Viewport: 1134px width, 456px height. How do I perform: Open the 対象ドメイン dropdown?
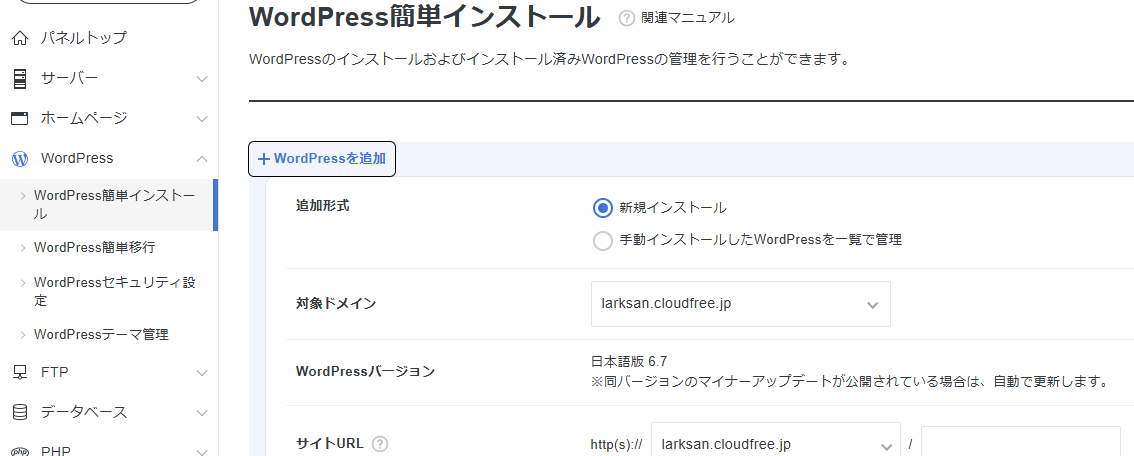tap(741, 304)
